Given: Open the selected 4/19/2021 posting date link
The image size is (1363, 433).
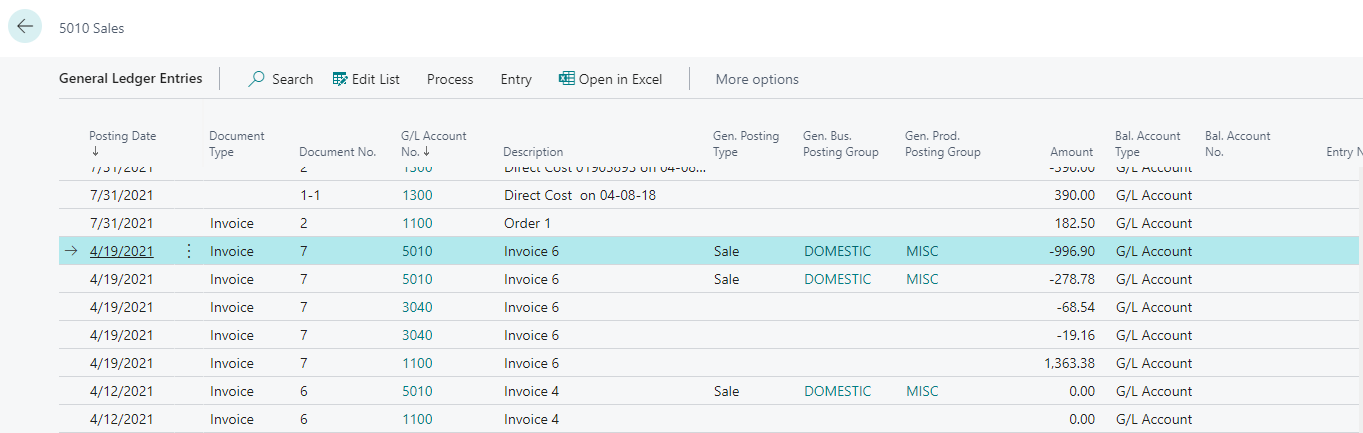Looking at the screenshot, I should click(121, 251).
